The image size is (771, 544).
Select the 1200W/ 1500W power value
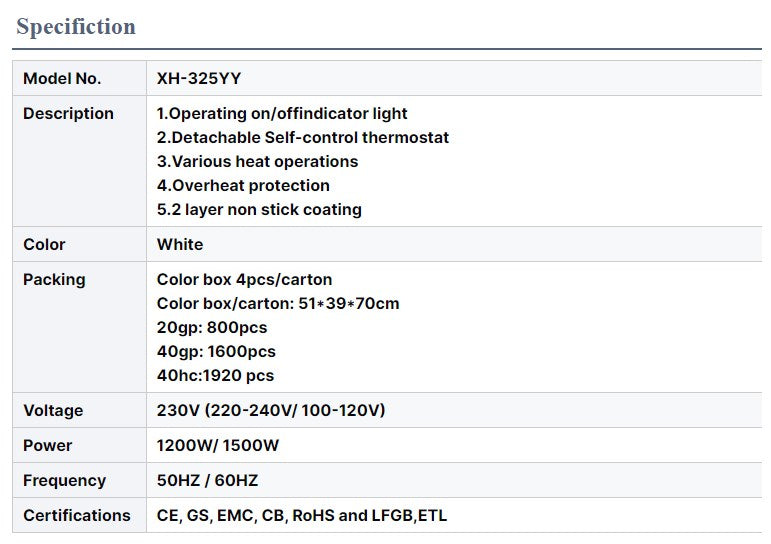(218, 446)
